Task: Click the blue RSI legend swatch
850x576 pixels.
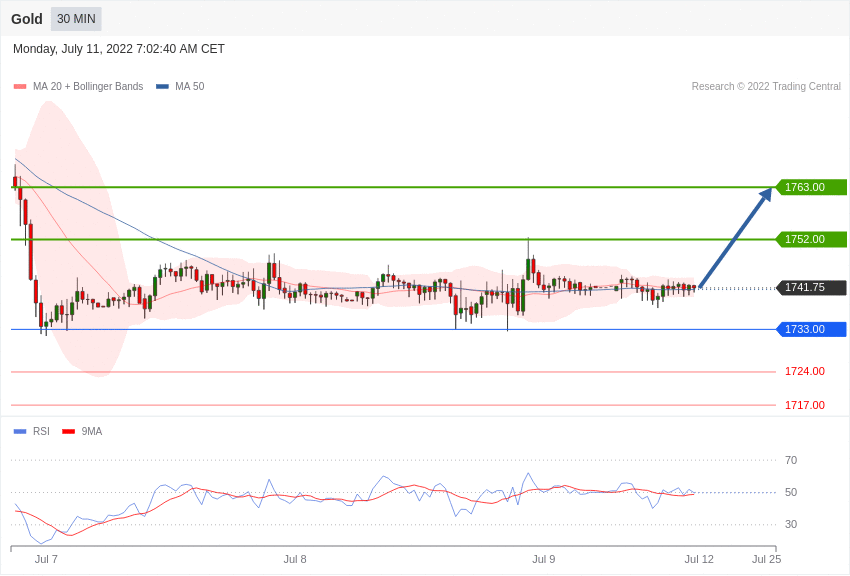Action: point(20,431)
